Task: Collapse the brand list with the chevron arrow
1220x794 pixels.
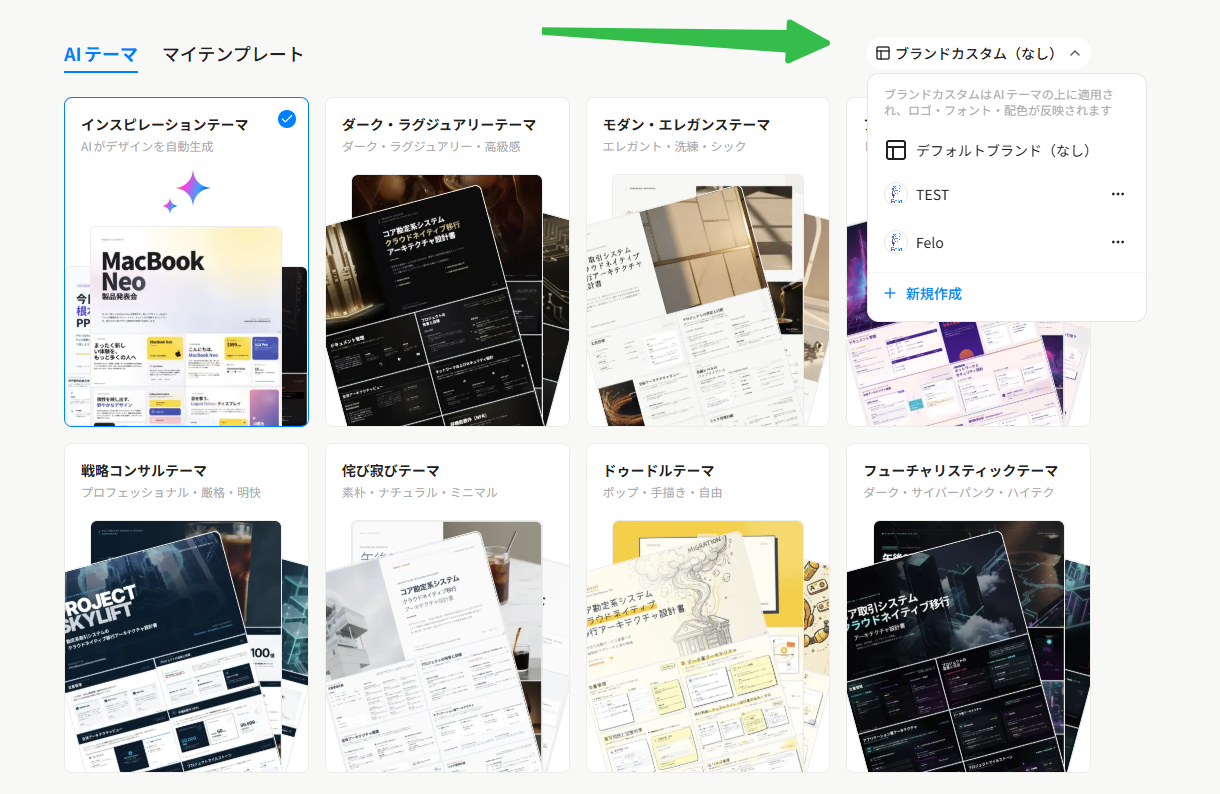Action: pos(1076,52)
